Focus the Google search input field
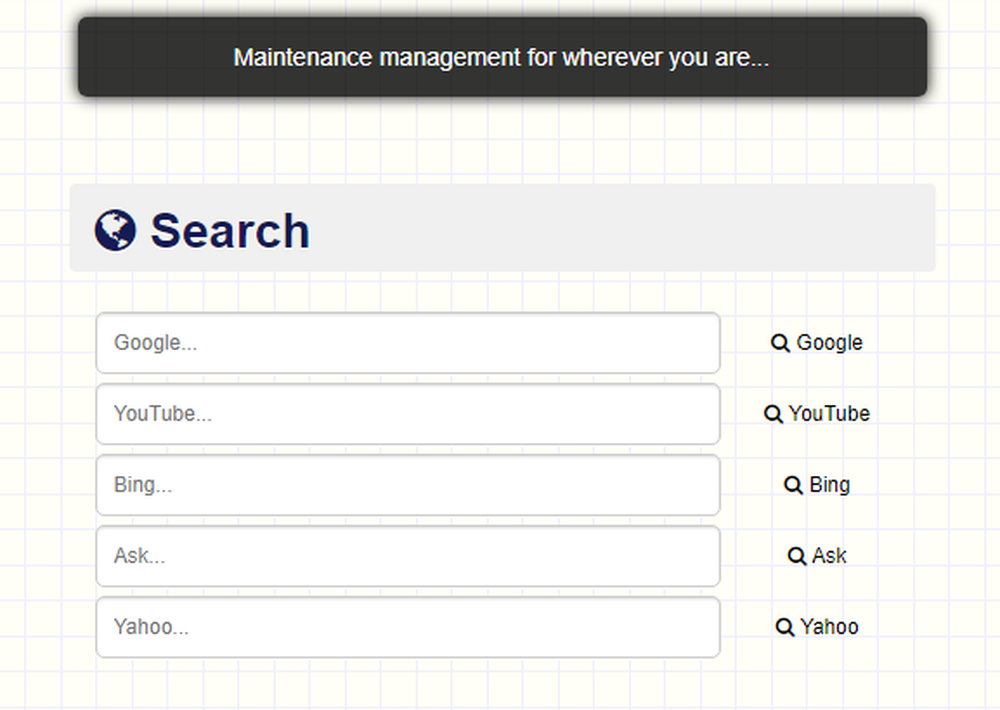The image size is (1000, 710). point(408,343)
